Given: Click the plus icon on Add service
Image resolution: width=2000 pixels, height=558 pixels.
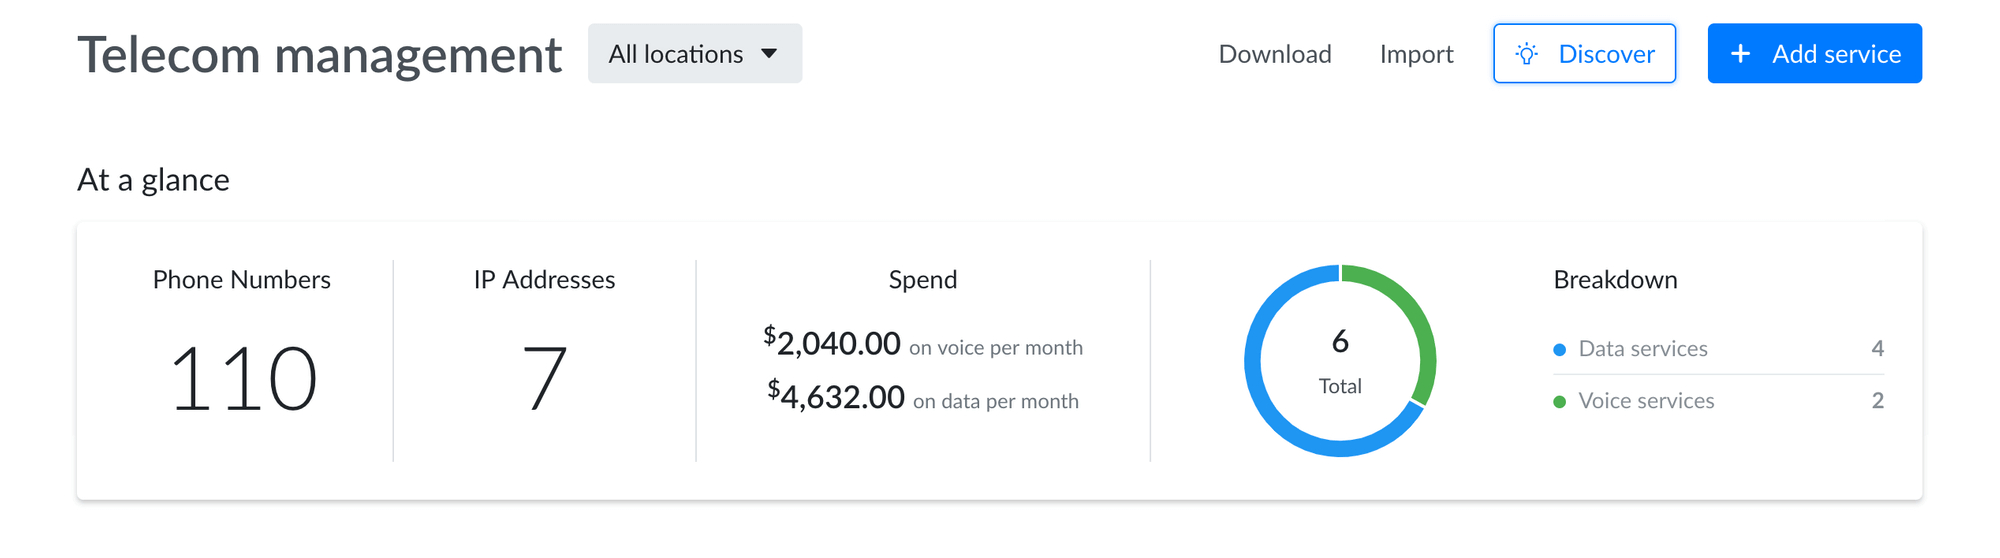Looking at the screenshot, I should pos(1740,54).
